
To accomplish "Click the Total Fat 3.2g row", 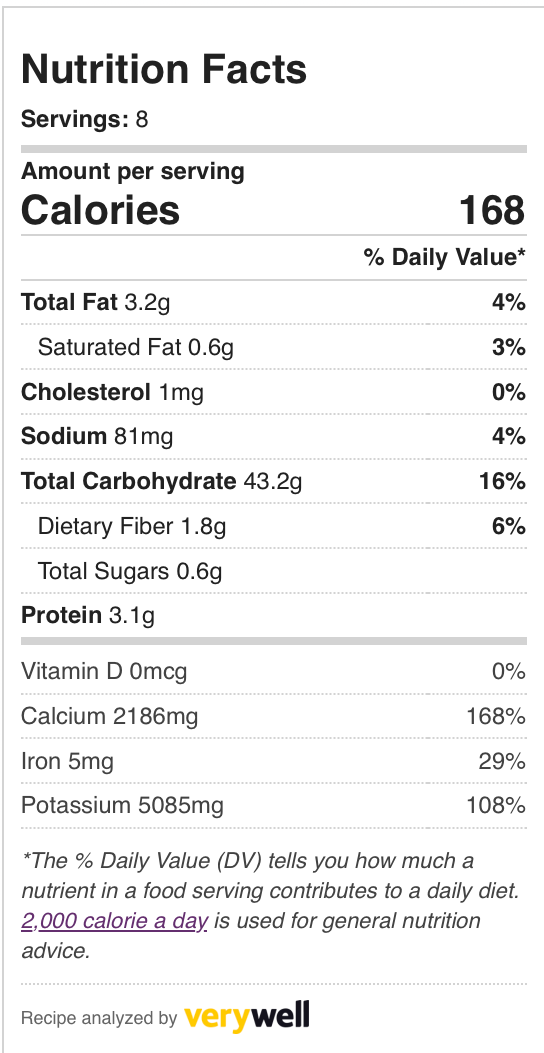I will point(273,302).
